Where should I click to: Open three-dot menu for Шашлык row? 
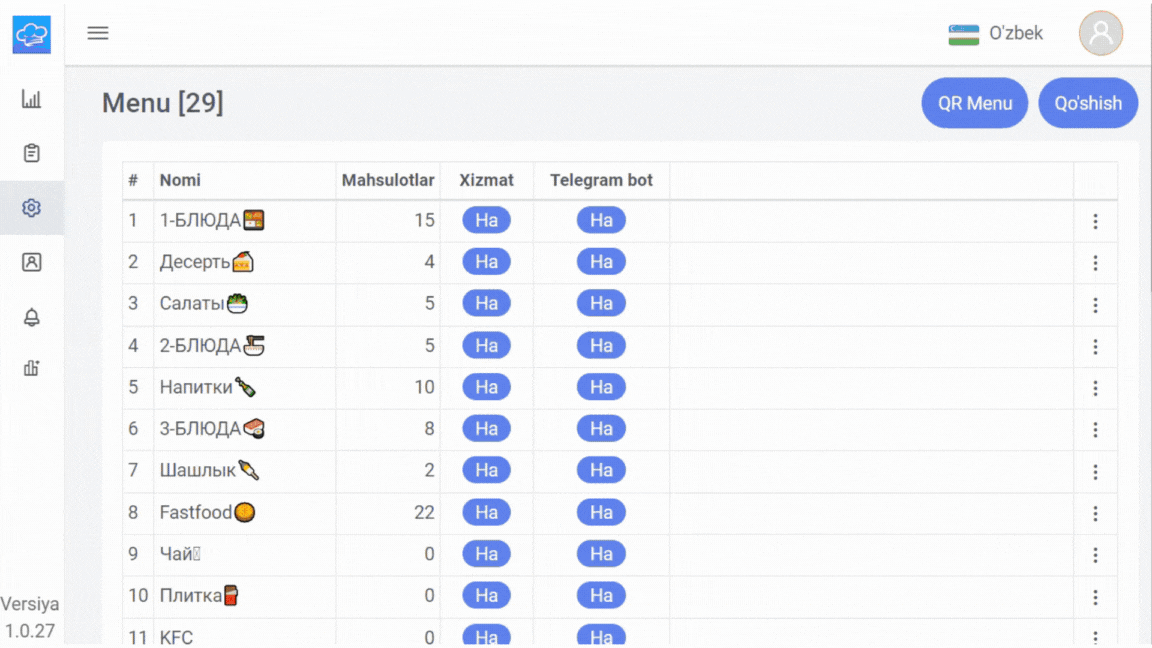(1095, 472)
